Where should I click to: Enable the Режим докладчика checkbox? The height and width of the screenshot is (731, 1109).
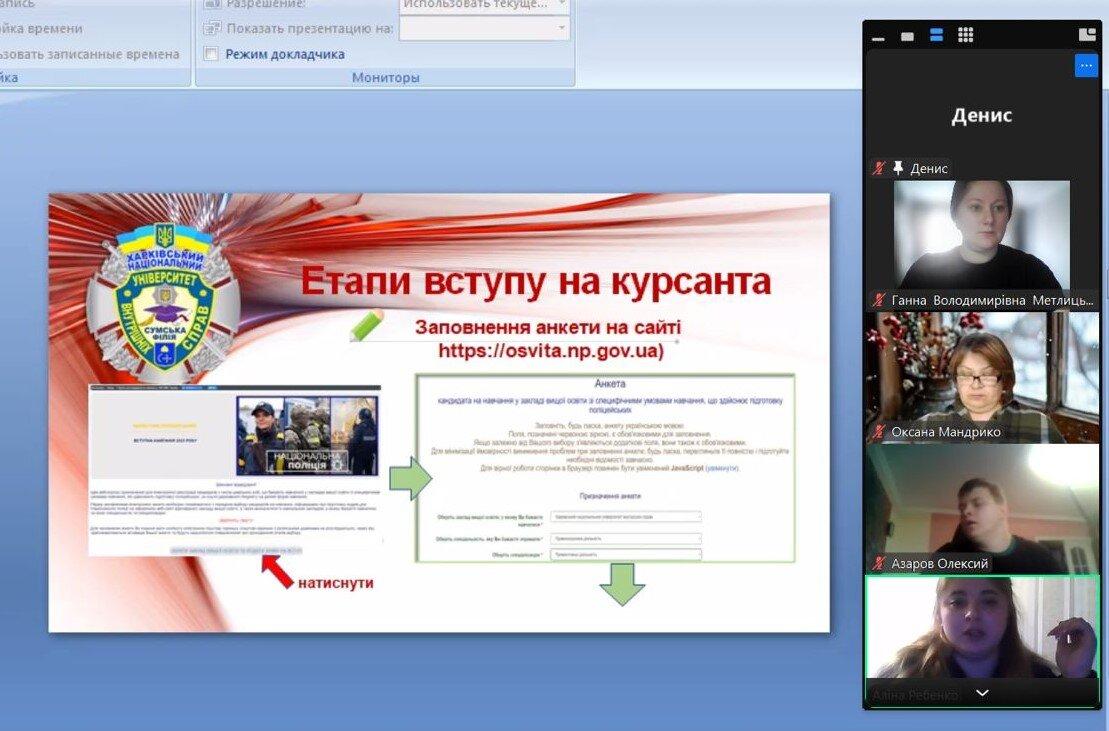point(211,54)
